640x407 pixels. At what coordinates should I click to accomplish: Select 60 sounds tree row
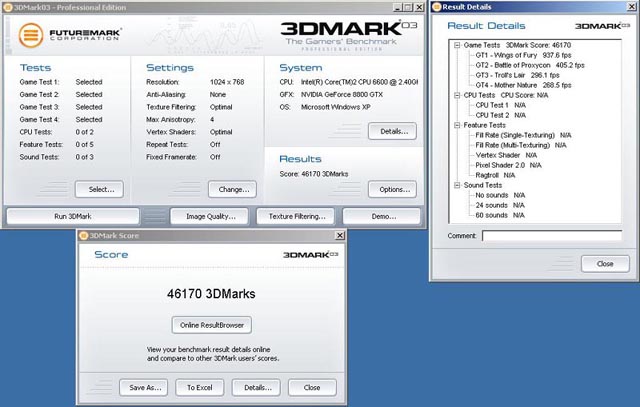tap(500, 215)
